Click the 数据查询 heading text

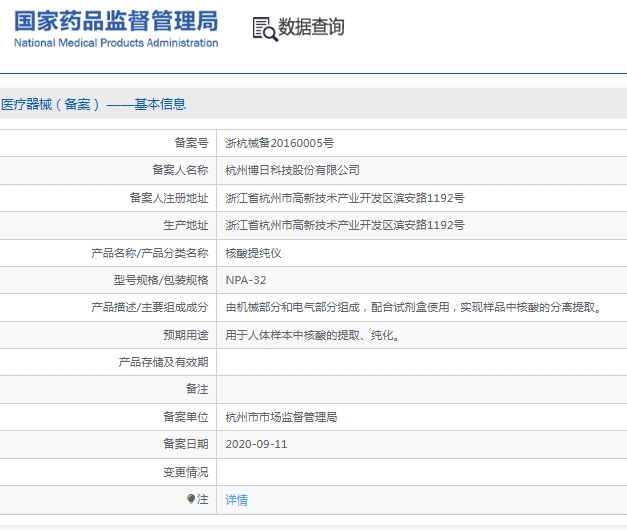(311, 27)
